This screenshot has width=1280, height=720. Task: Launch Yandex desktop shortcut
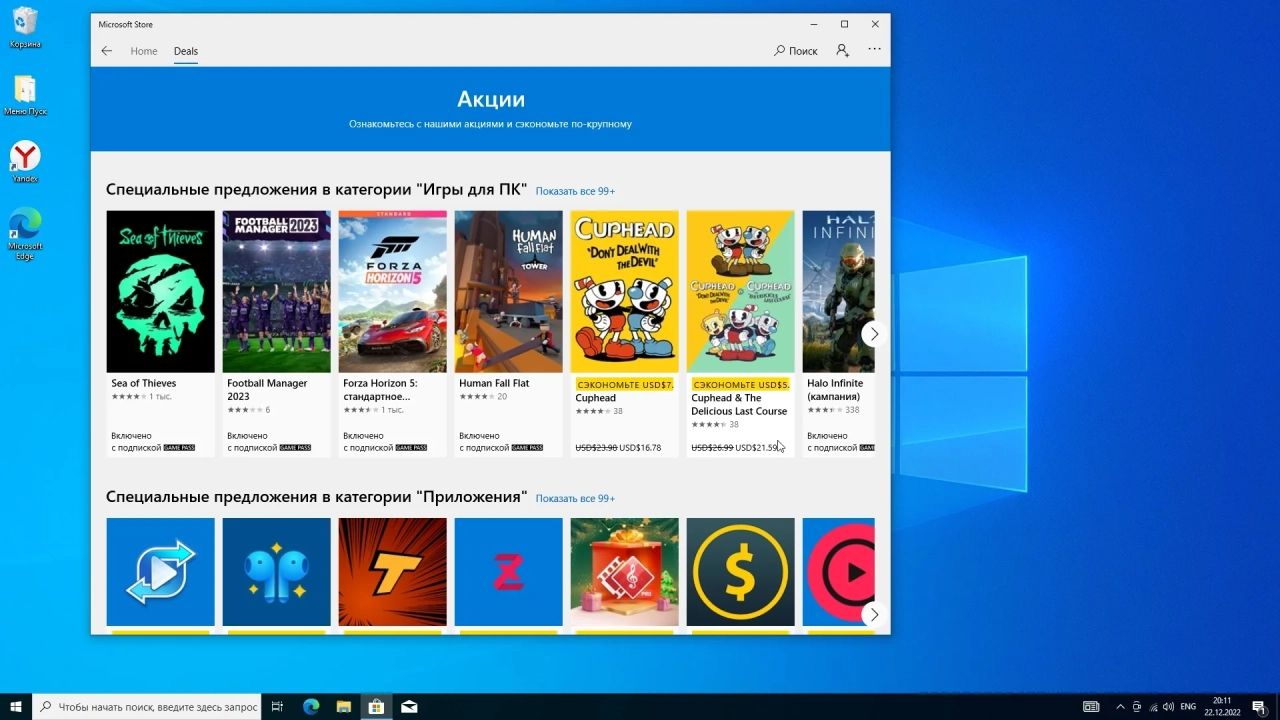tap(25, 162)
